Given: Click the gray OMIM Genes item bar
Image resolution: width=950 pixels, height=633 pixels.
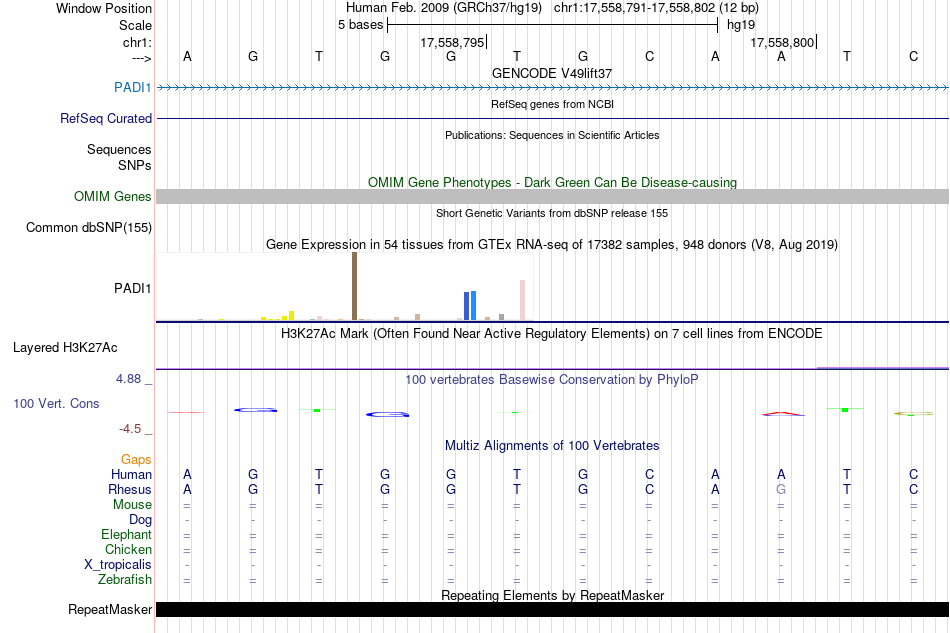Looking at the screenshot, I should click(x=553, y=196).
